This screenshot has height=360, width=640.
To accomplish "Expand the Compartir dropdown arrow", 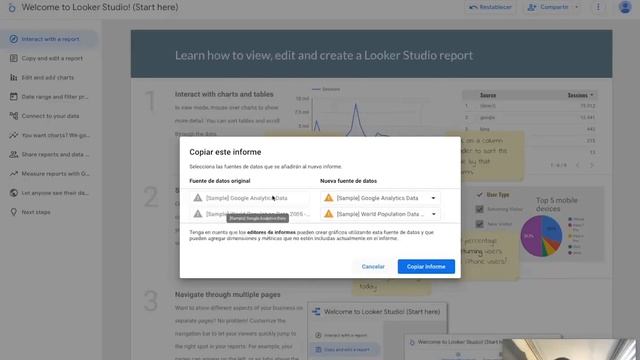I will [x=577, y=7].
